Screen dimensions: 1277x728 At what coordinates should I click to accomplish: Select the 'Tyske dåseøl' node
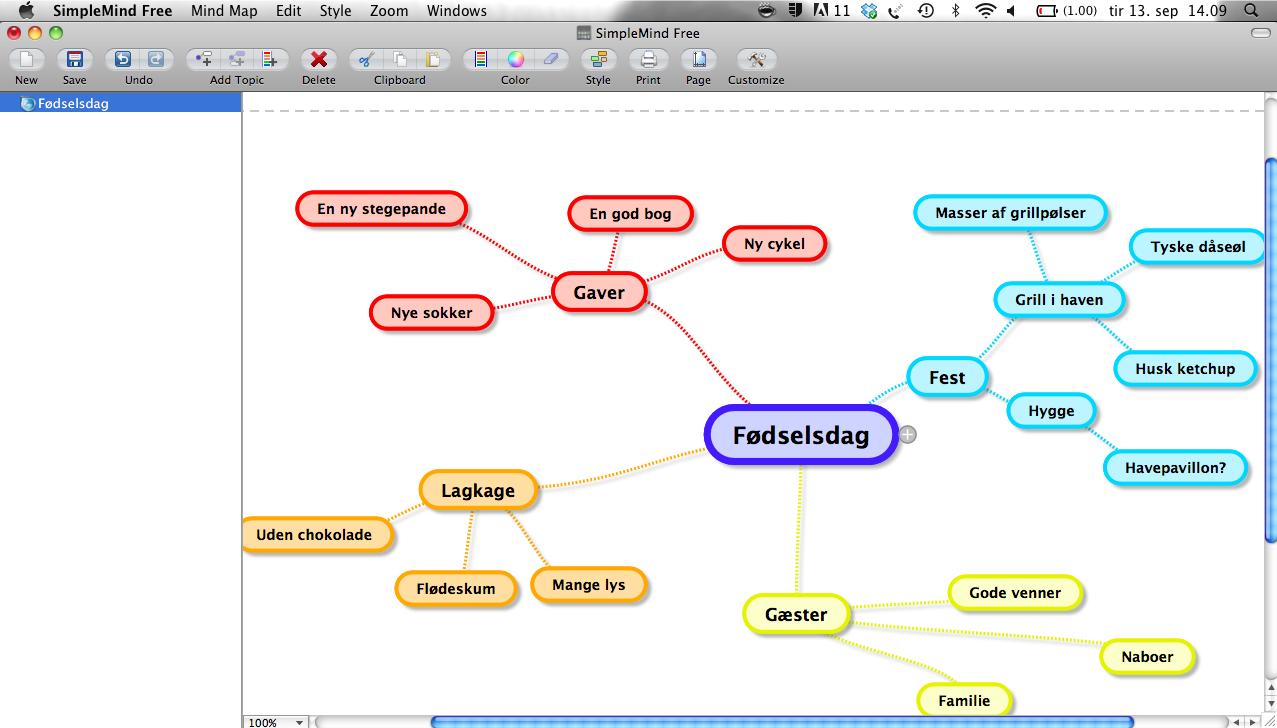coord(1198,246)
